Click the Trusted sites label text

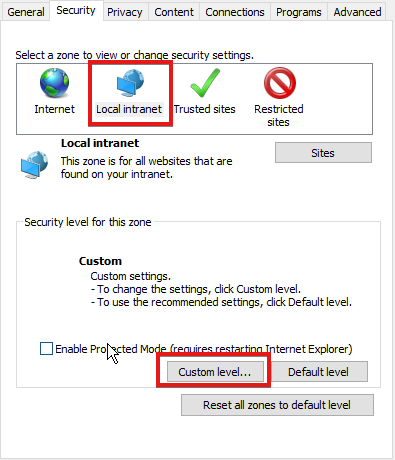click(x=205, y=109)
